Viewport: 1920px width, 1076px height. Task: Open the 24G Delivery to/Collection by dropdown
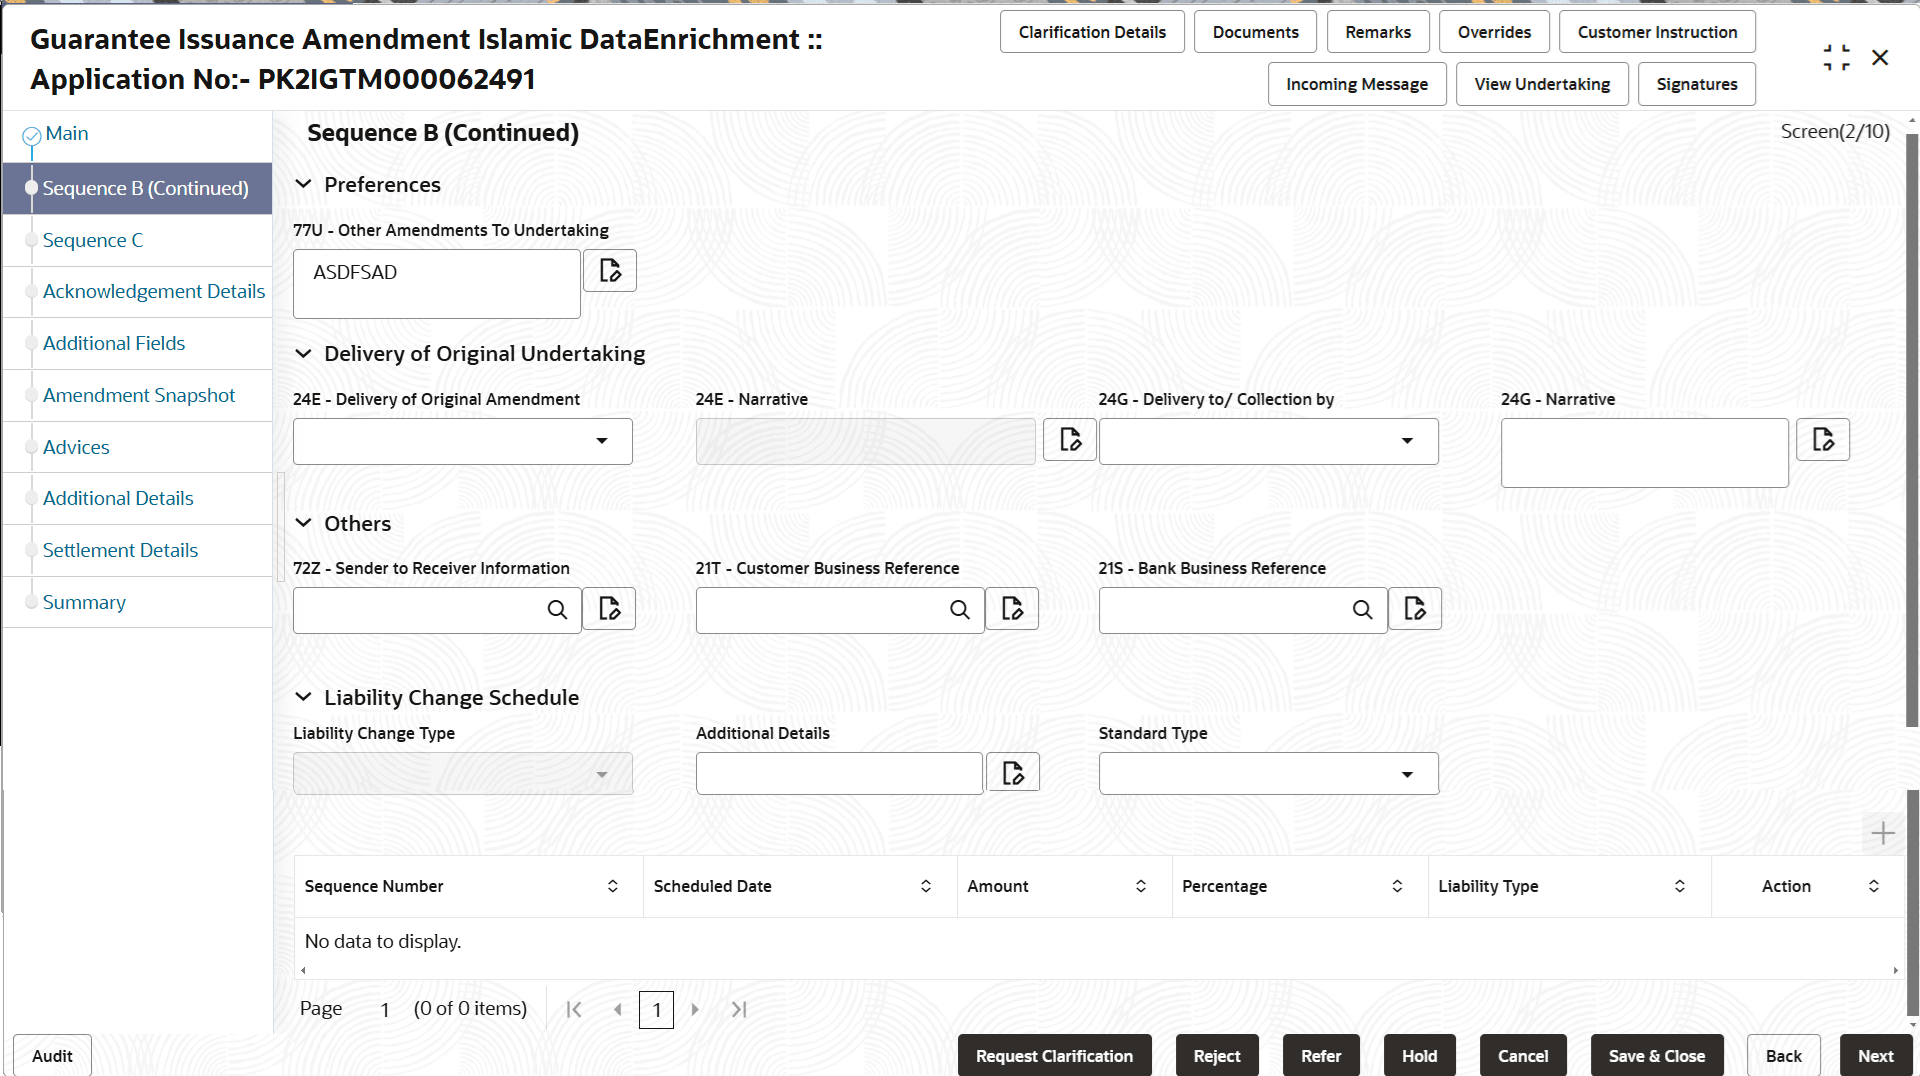pyautogui.click(x=1407, y=441)
